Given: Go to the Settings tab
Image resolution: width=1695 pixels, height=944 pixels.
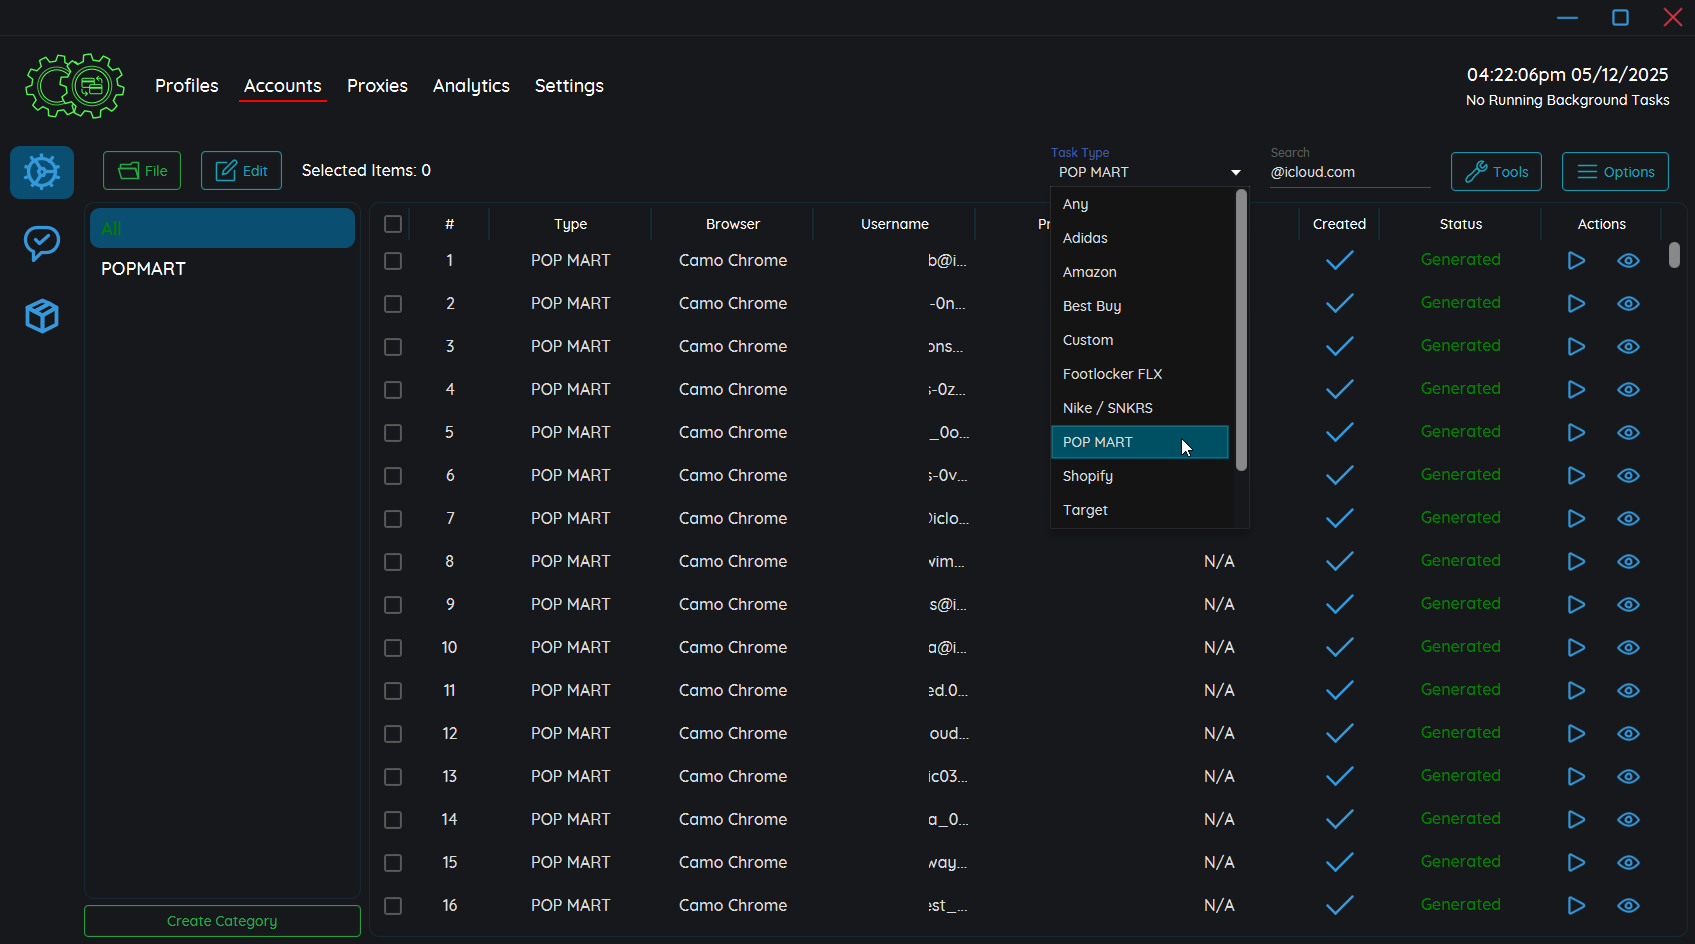Looking at the screenshot, I should click(569, 86).
